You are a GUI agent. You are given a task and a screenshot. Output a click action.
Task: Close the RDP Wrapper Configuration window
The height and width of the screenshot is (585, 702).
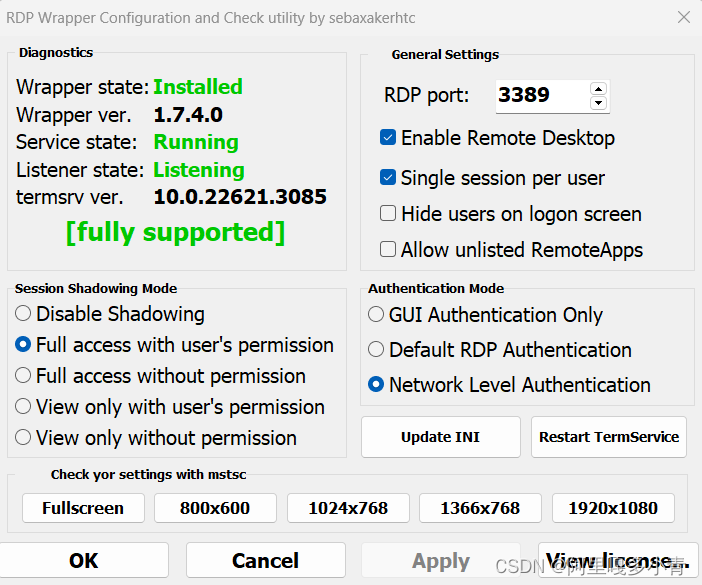[684, 17]
